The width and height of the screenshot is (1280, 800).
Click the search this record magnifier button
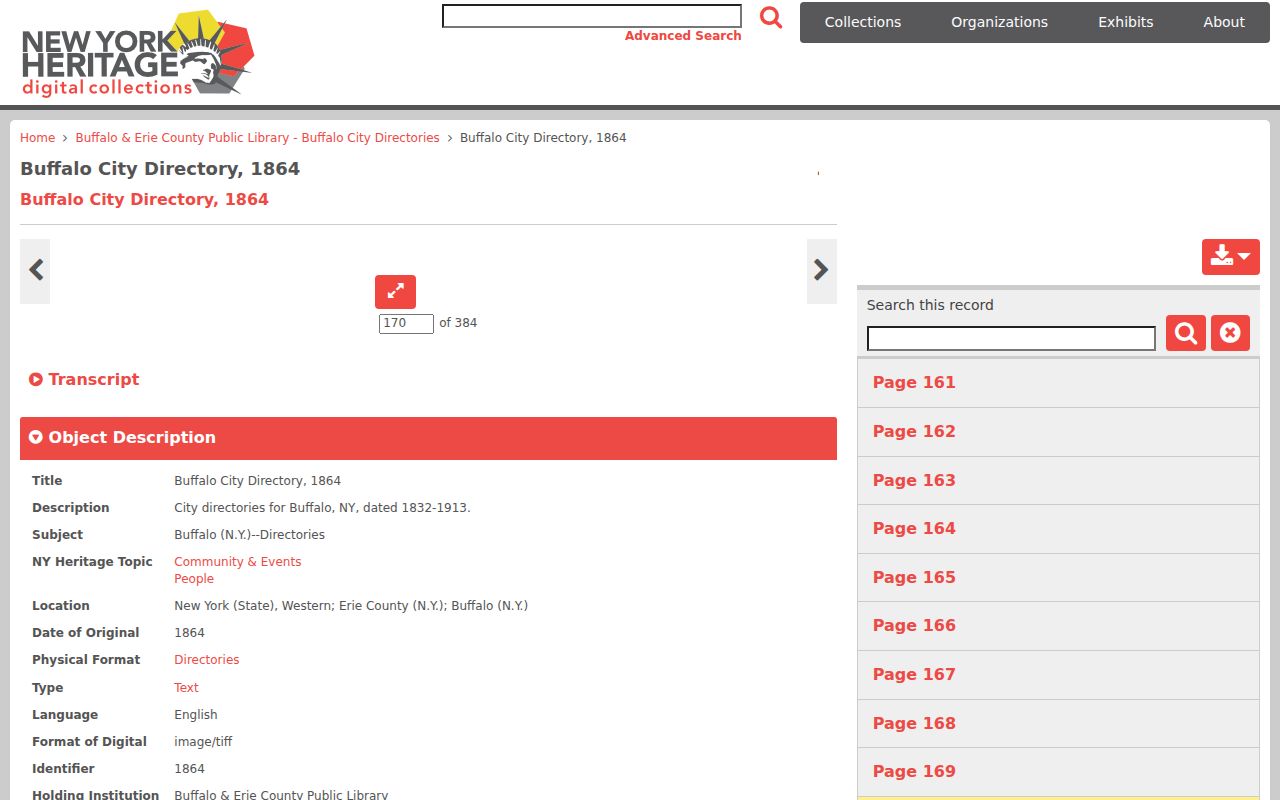(1186, 333)
